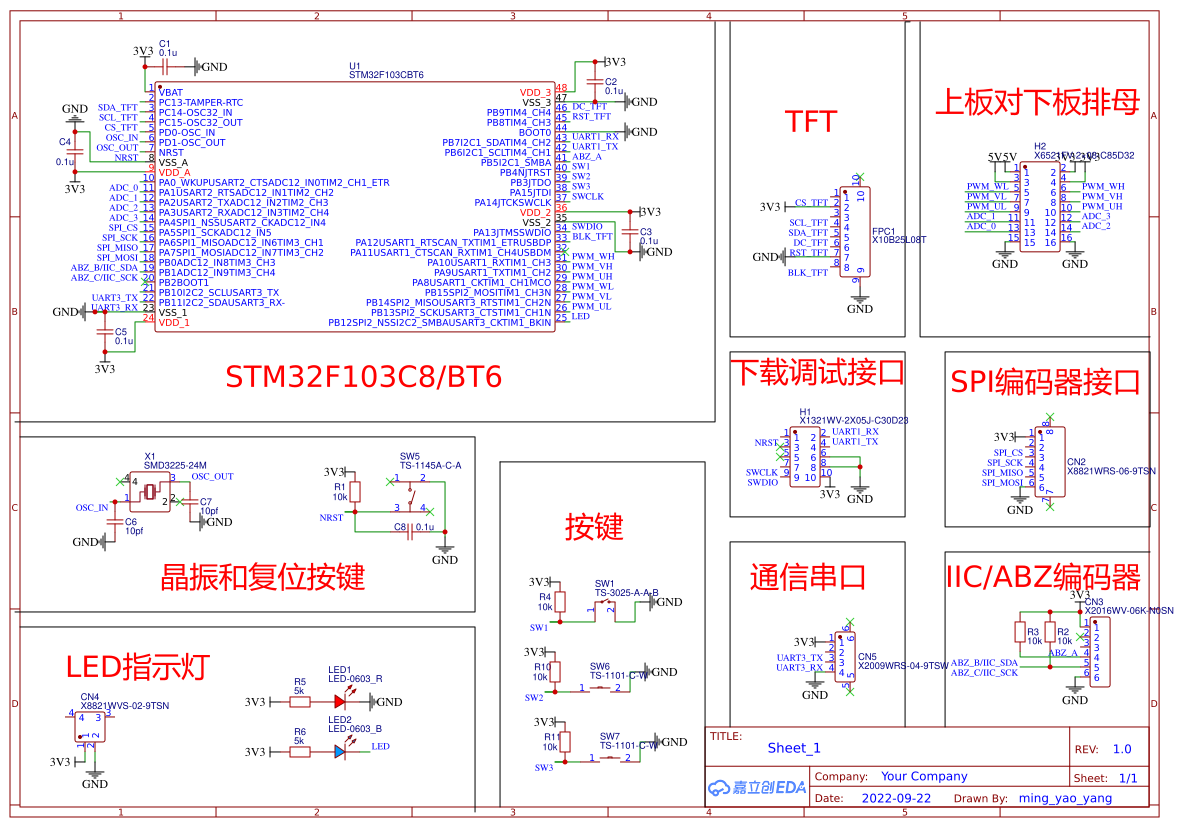Click the 'X10B25L08T' part label
The image size is (1184, 827).
point(899,240)
